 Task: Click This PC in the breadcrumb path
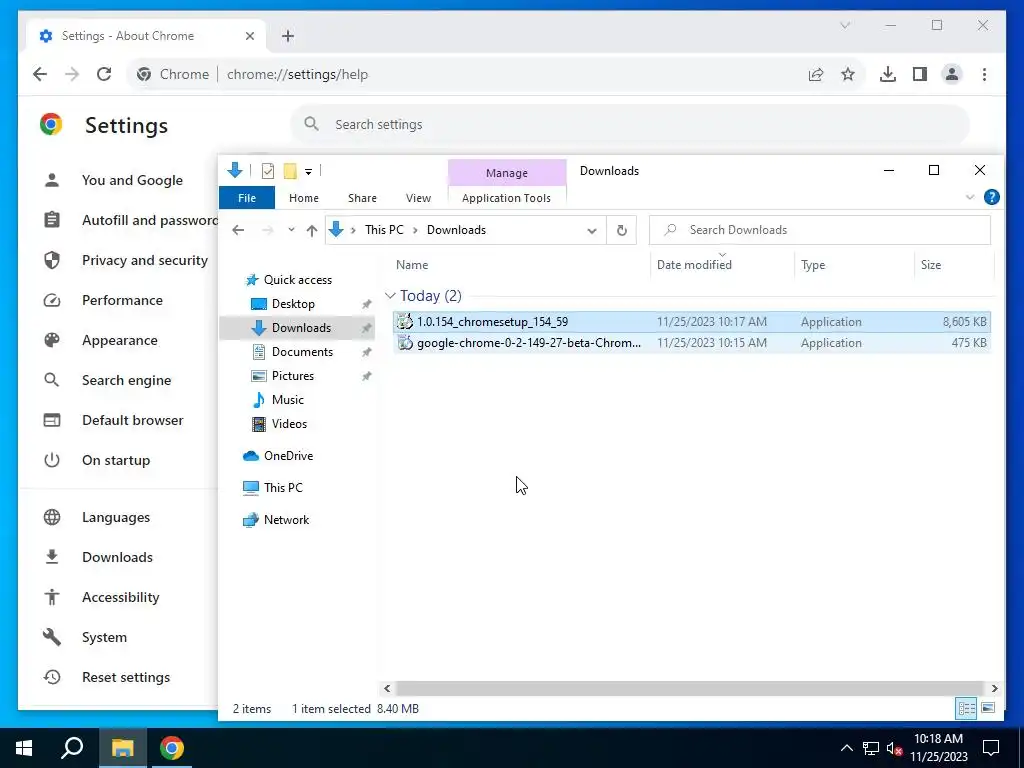pyautogui.click(x=384, y=230)
